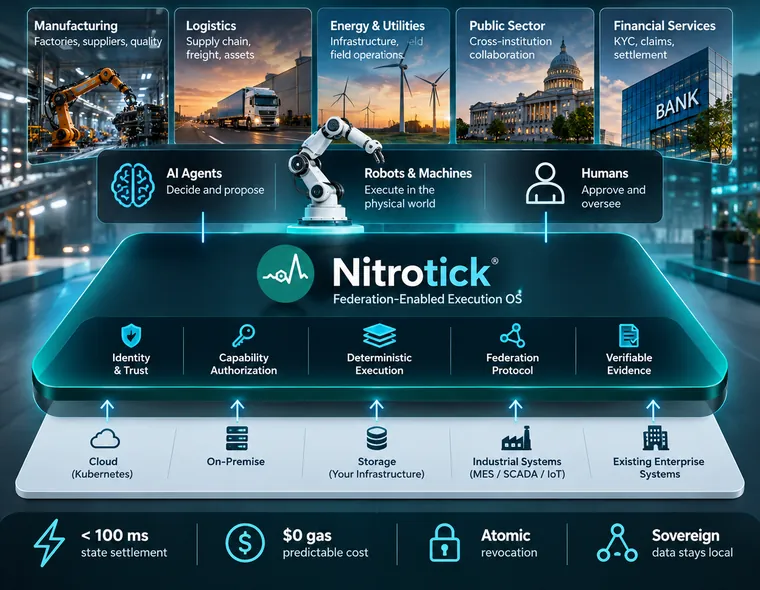
Task: Click the "state settlement" caption
Action: pos(124,553)
